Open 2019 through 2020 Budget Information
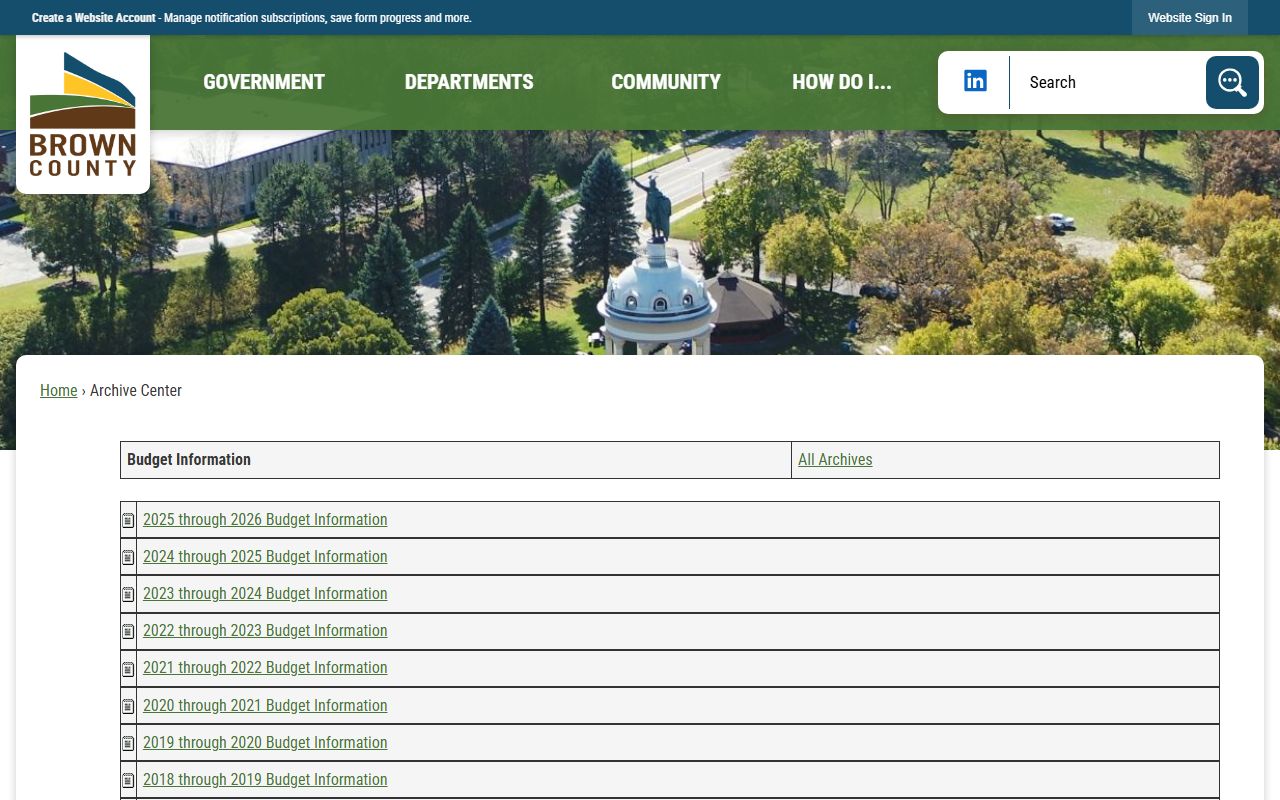Viewport: 1280px width, 800px height. [265, 742]
